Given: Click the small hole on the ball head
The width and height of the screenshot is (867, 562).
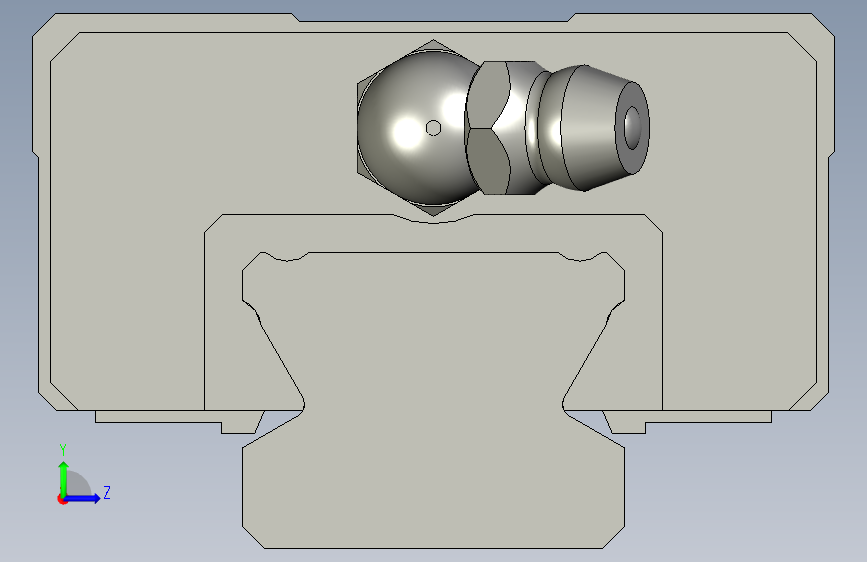Looking at the screenshot, I should (x=434, y=128).
